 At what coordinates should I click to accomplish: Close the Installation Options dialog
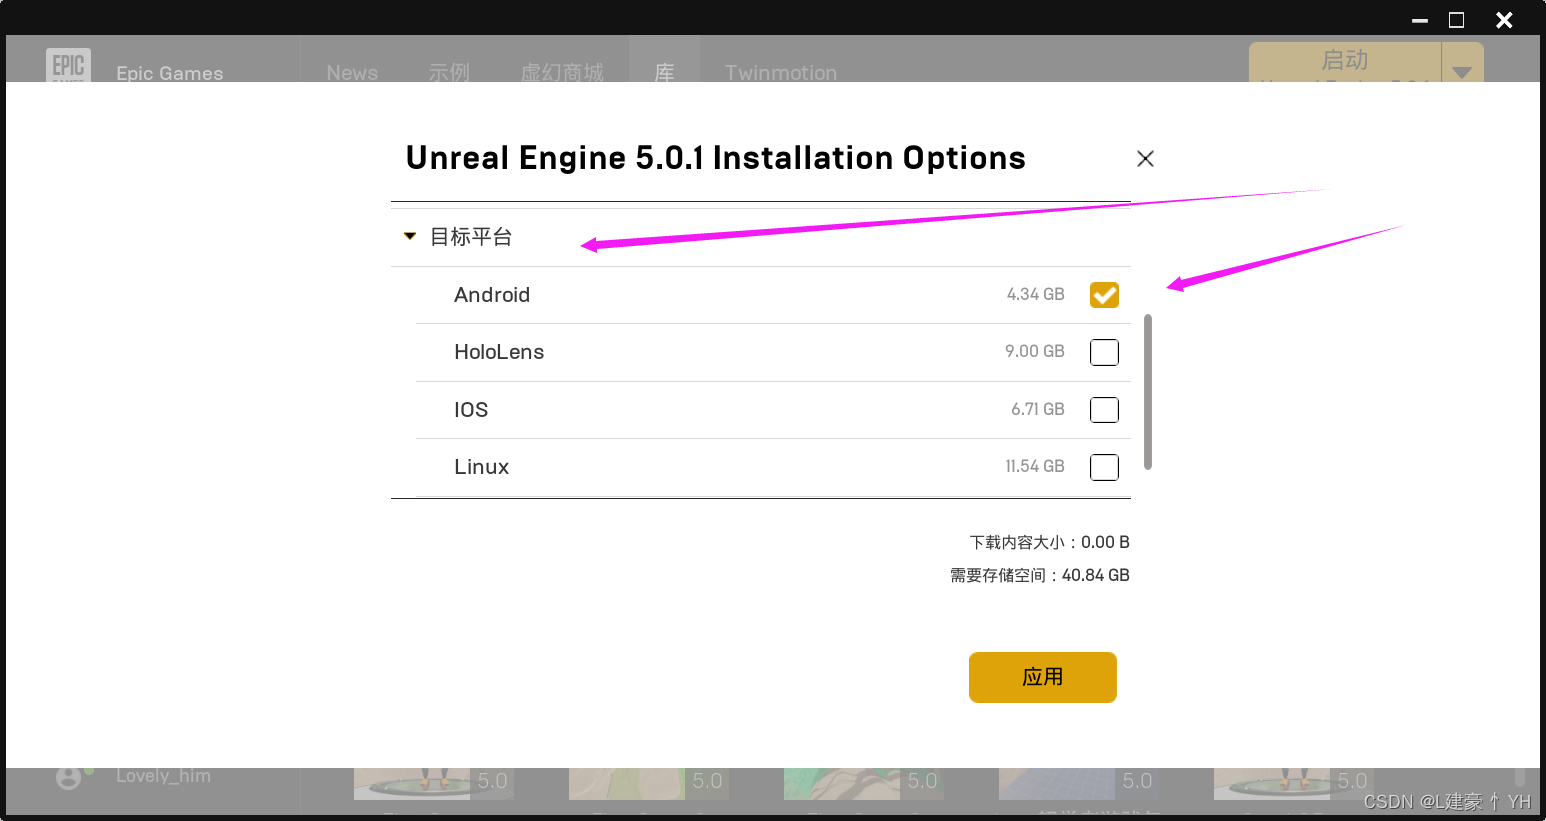point(1146,158)
